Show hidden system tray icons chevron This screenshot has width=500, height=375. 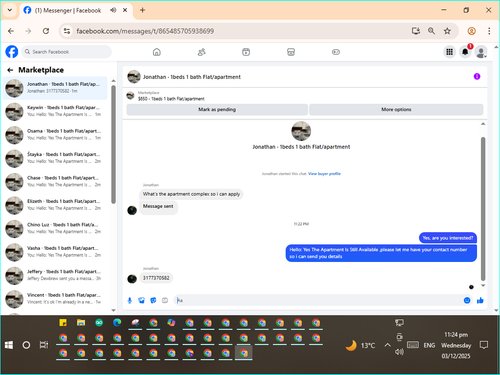coord(387,345)
